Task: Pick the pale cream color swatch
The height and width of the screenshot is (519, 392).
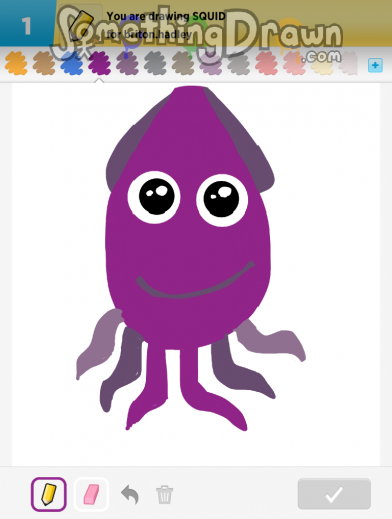Action: (322, 64)
